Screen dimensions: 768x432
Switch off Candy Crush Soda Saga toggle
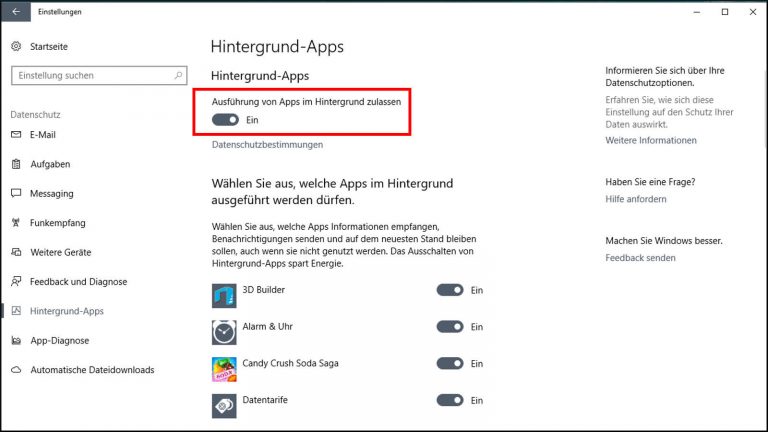[450, 363]
